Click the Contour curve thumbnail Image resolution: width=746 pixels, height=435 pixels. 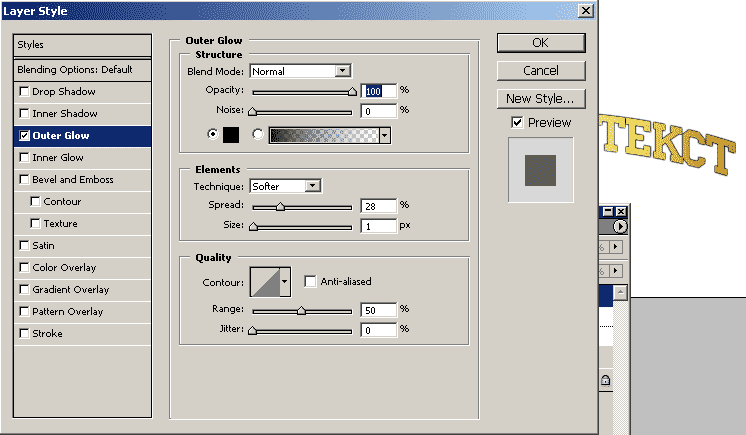click(x=265, y=282)
